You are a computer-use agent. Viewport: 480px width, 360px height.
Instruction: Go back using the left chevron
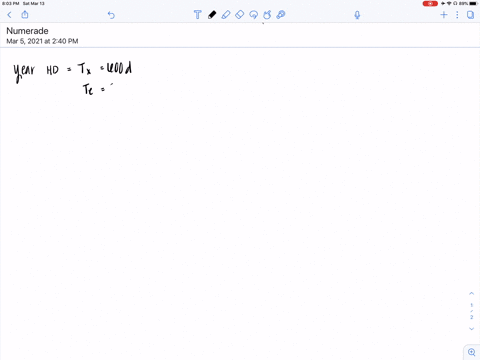(x=9, y=15)
